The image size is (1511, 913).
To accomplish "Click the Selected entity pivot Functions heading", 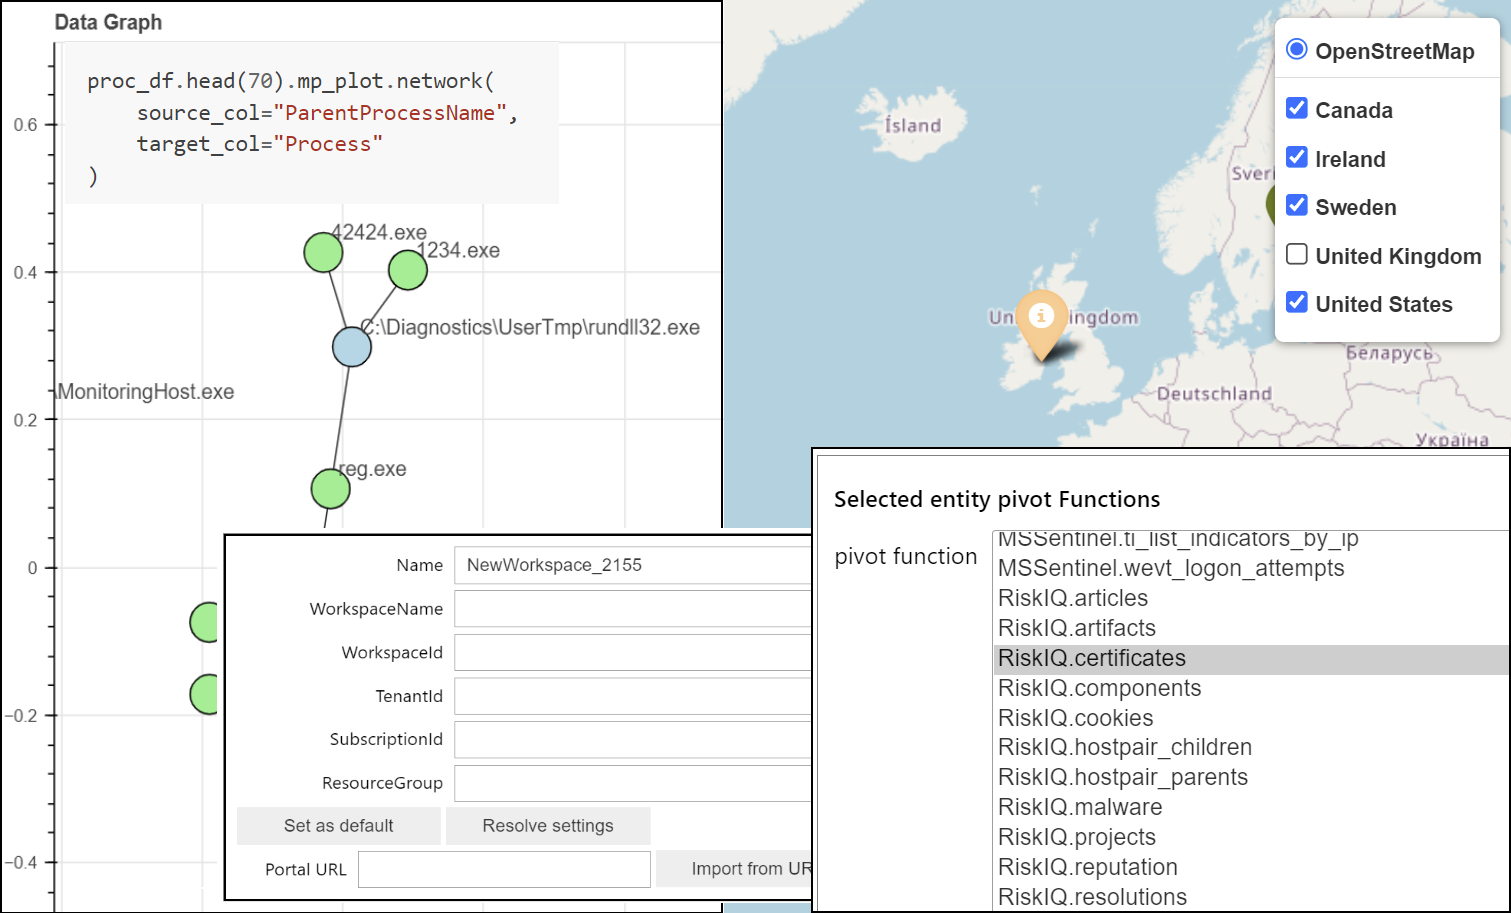I will click(997, 499).
